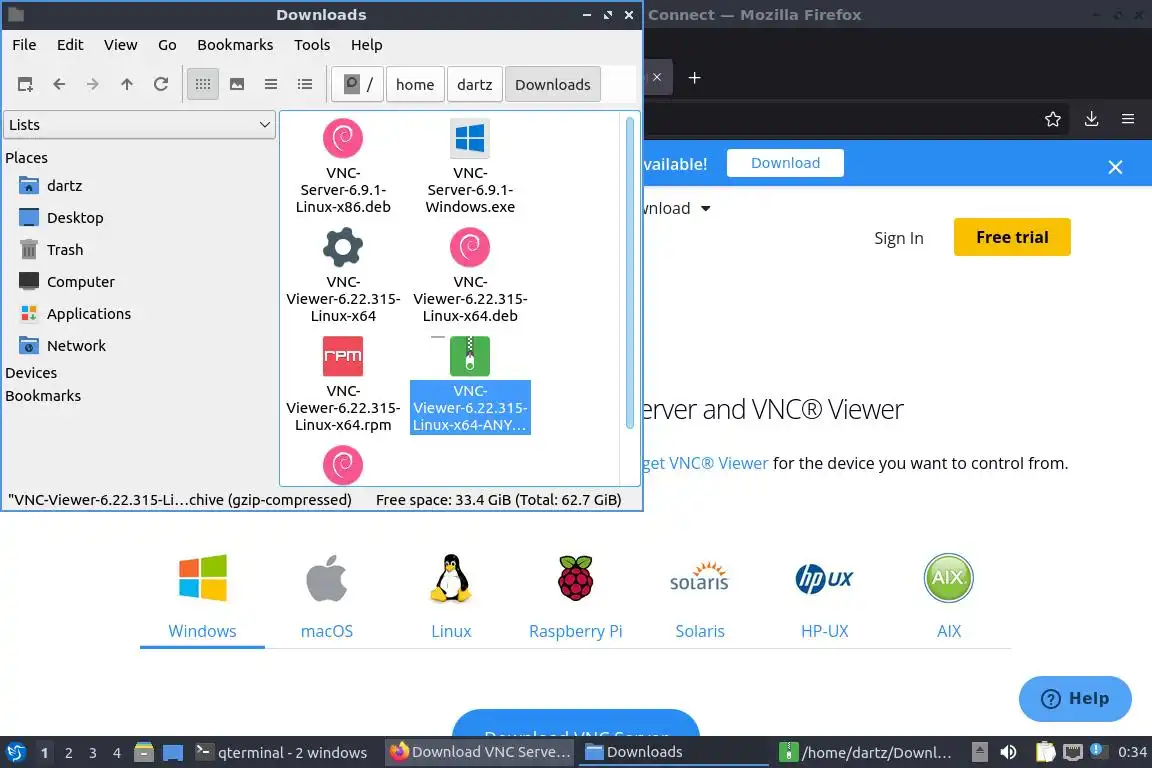This screenshot has width=1152, height=768.
Task: Click Bookmarks heading in sidebar
Action: [43, 395]
